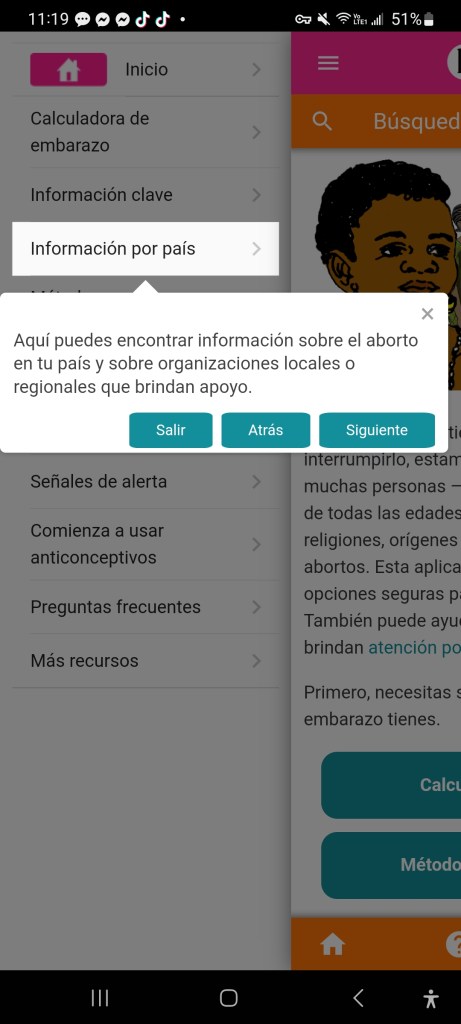Open the Más recursos menu item
Screen dimensions: 461x1024
coord(146,660)
